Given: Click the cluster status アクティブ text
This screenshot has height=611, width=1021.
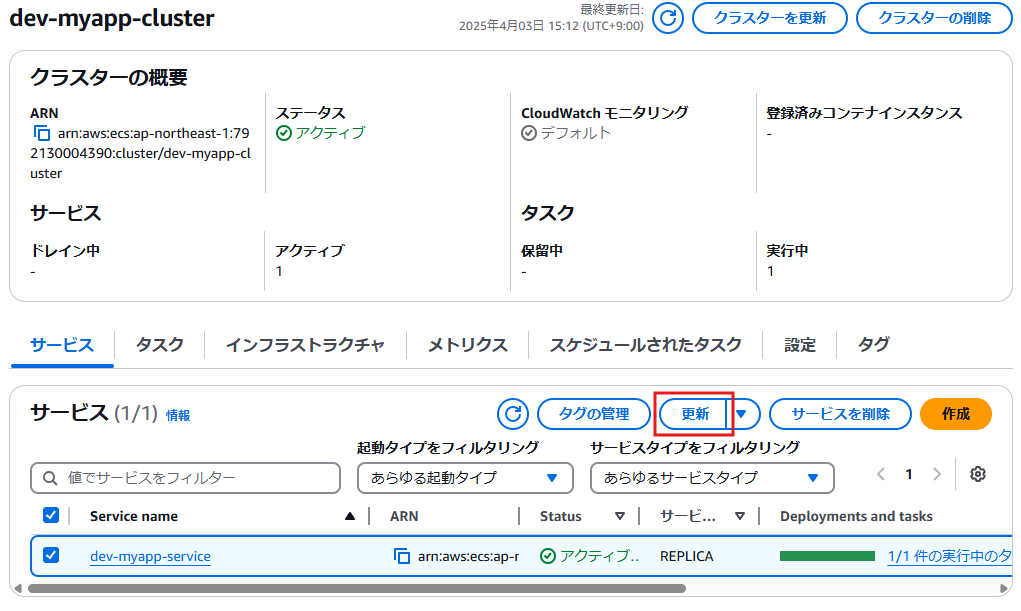Looking at the screenshot, I should pyautogui.click(x=330, y=133).
